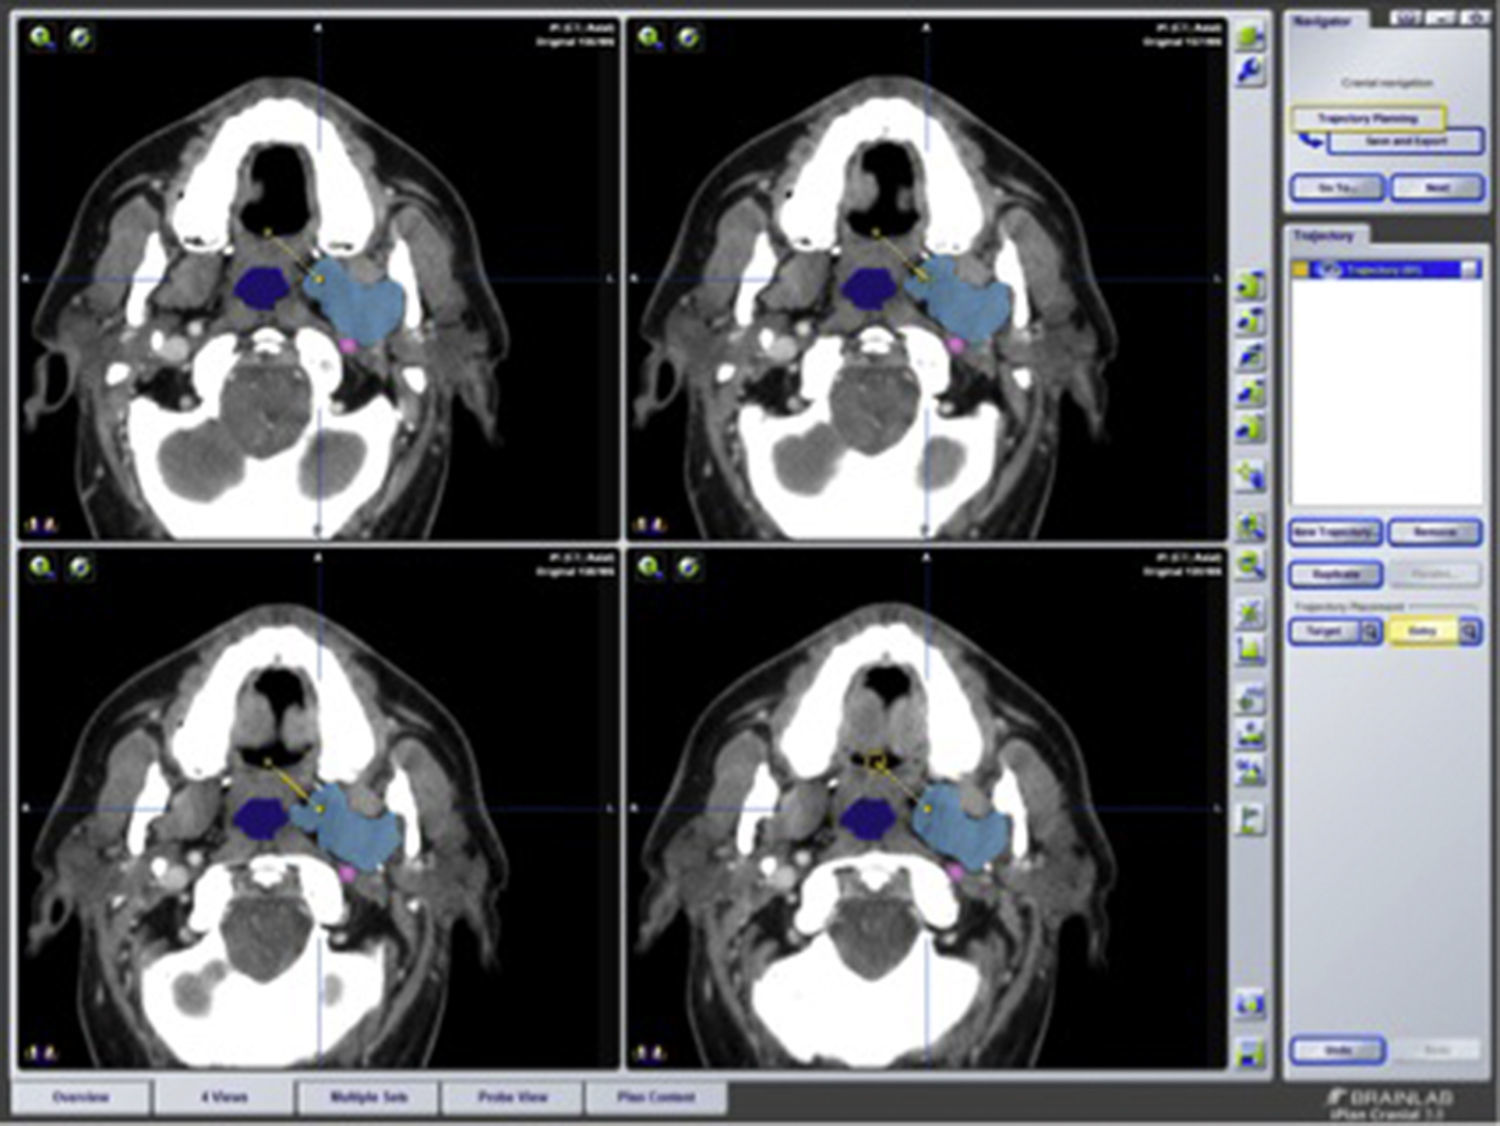Image resolution: width=1500 pixels, height=1126 pixels.
Task: Click the yellow color swatch of the trajectory
Action: (1300, 269)
